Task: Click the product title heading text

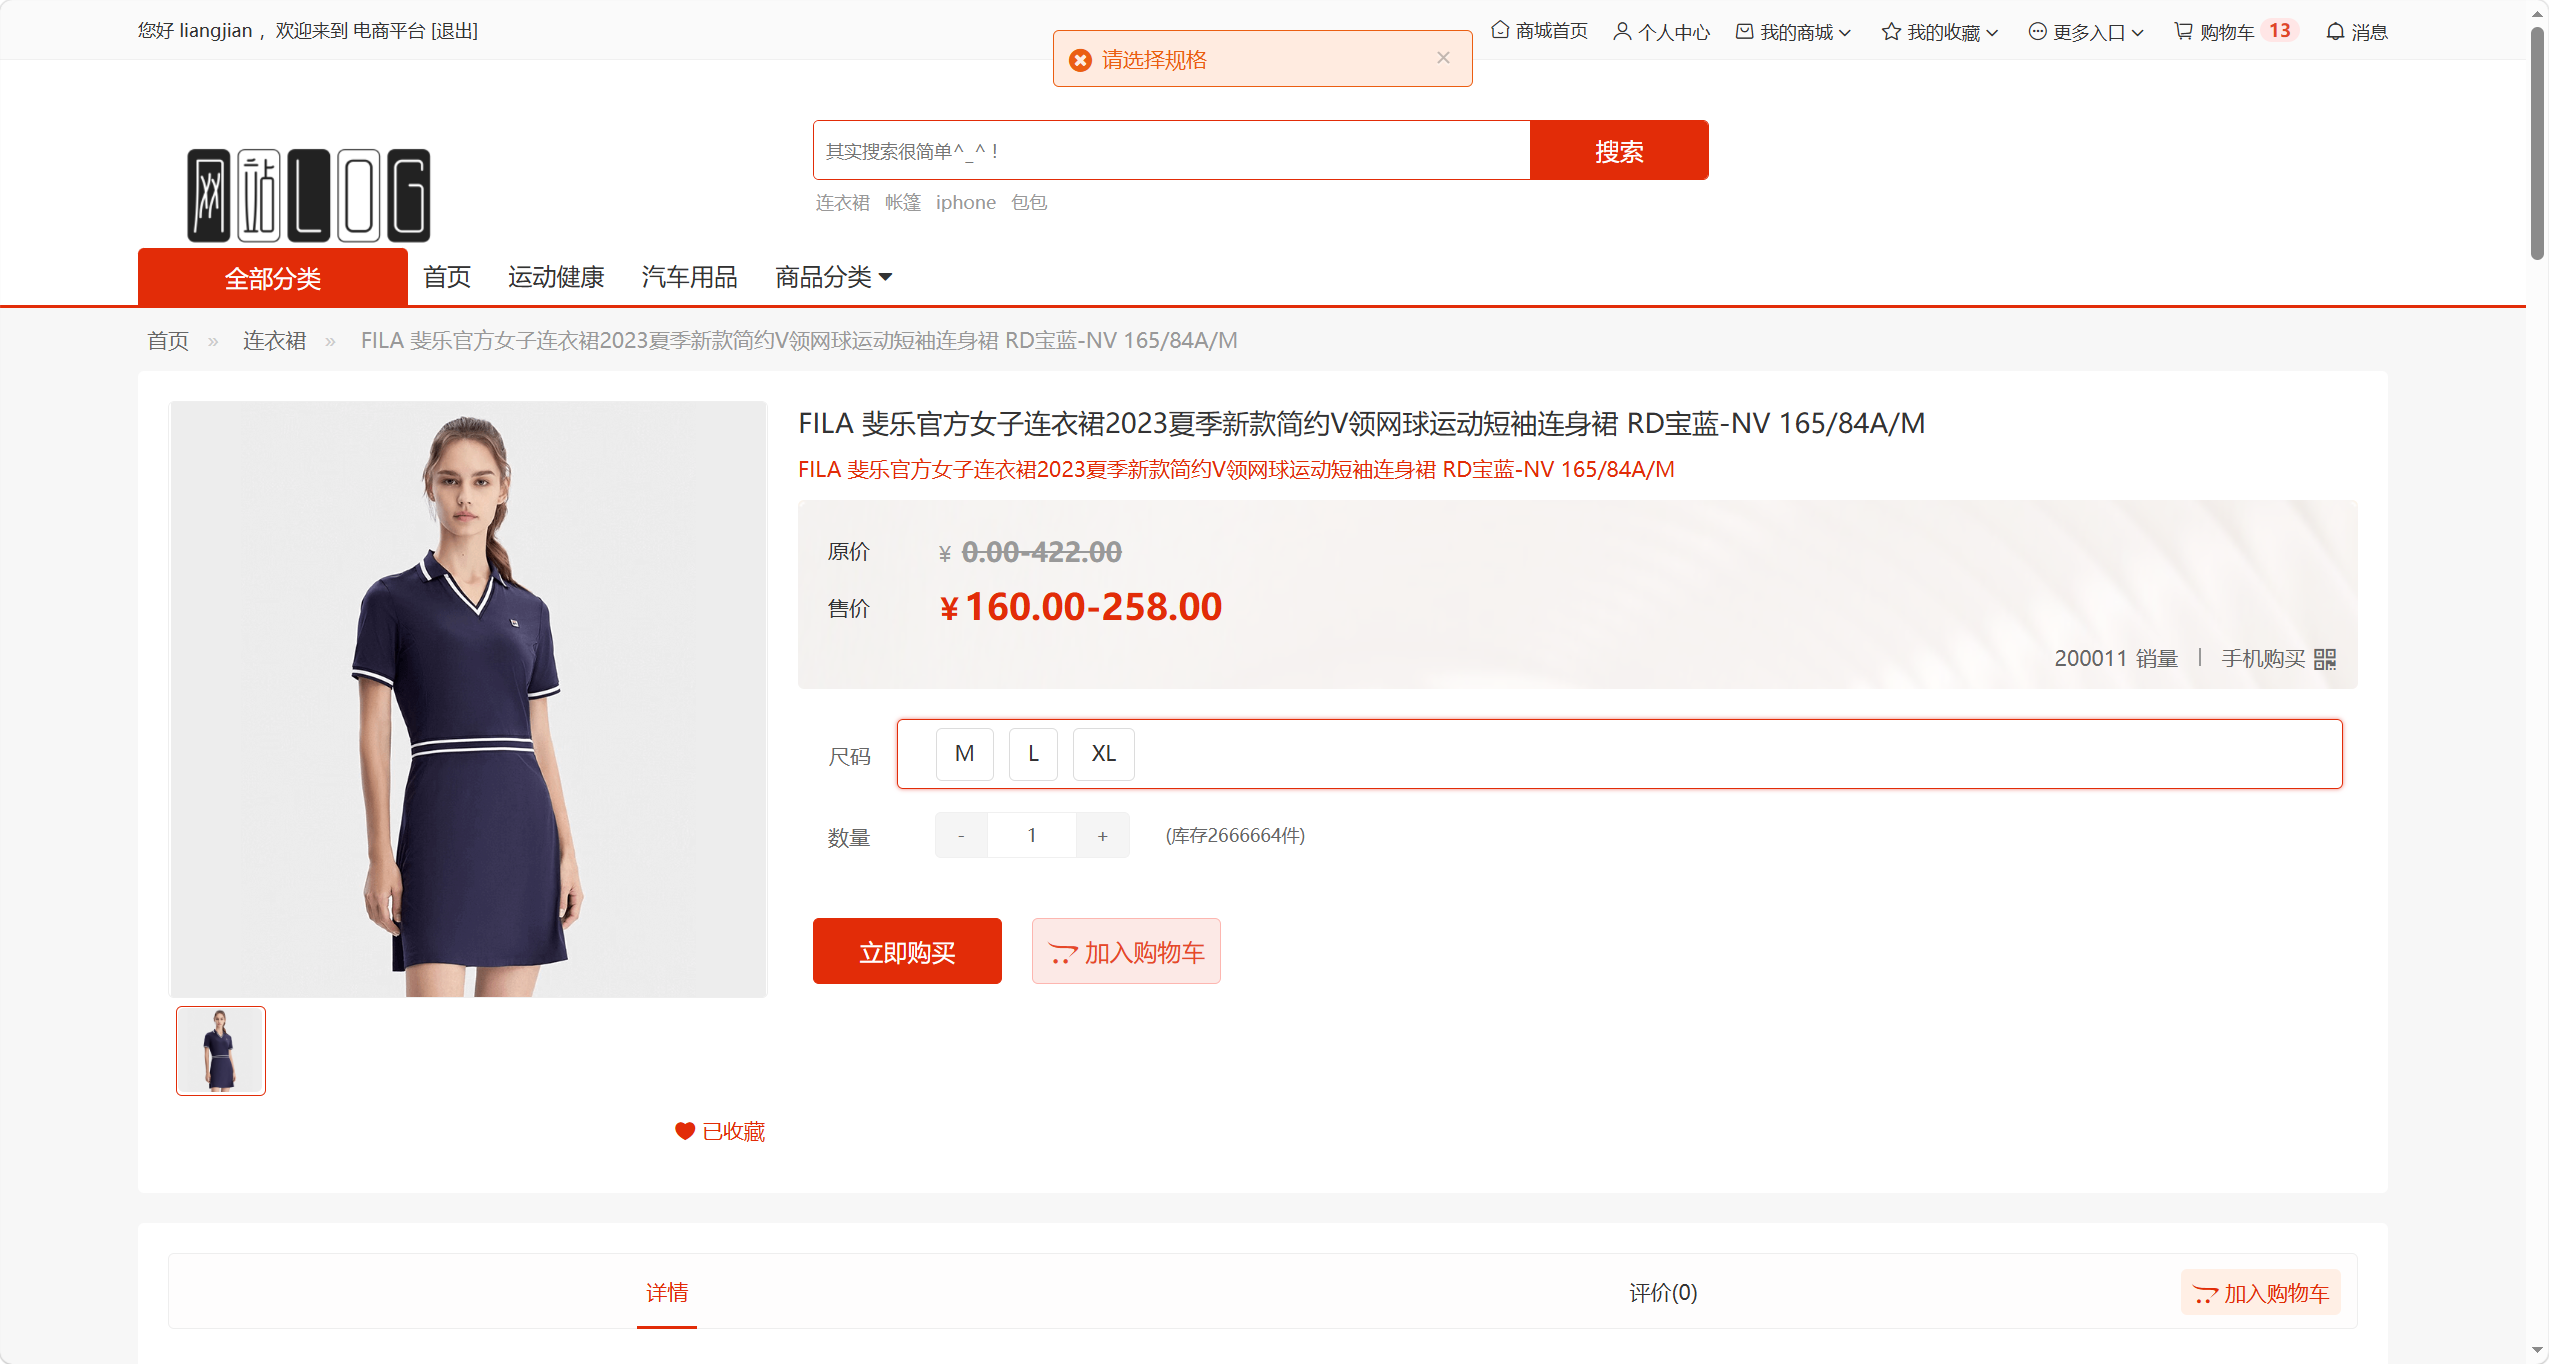Action: [1361, 424]
